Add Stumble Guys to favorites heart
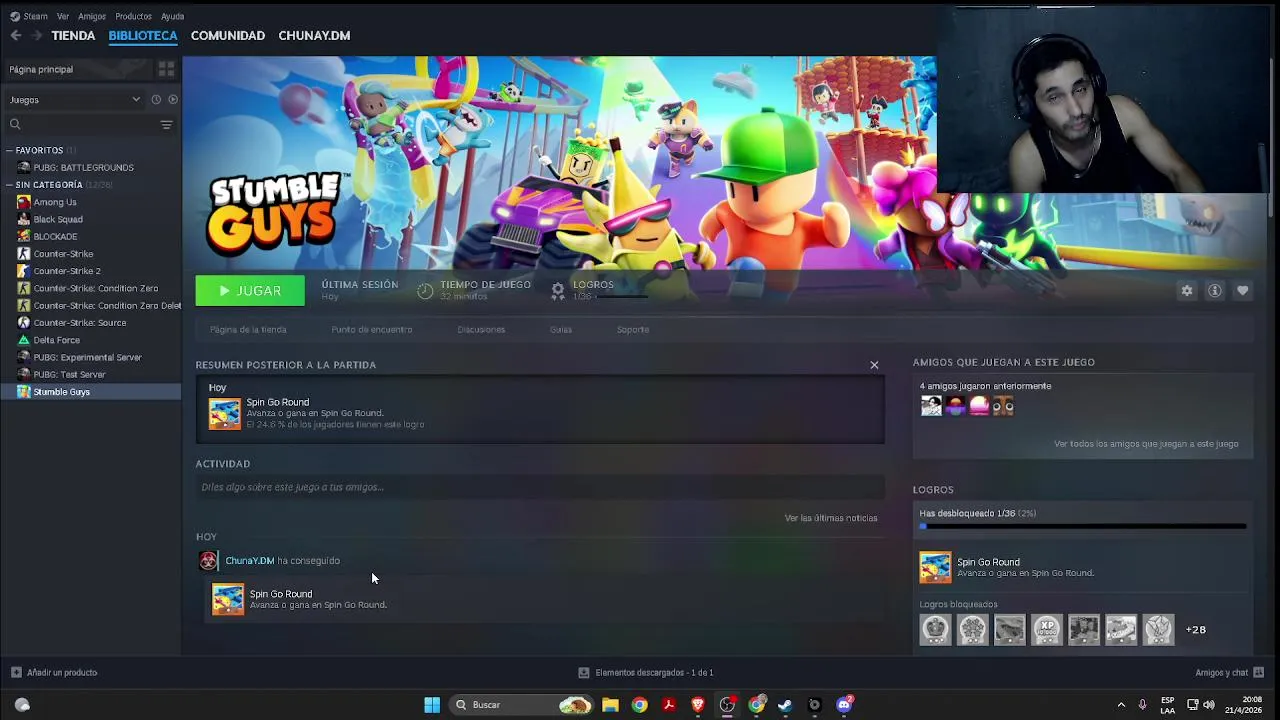 tap(1242, 290)
